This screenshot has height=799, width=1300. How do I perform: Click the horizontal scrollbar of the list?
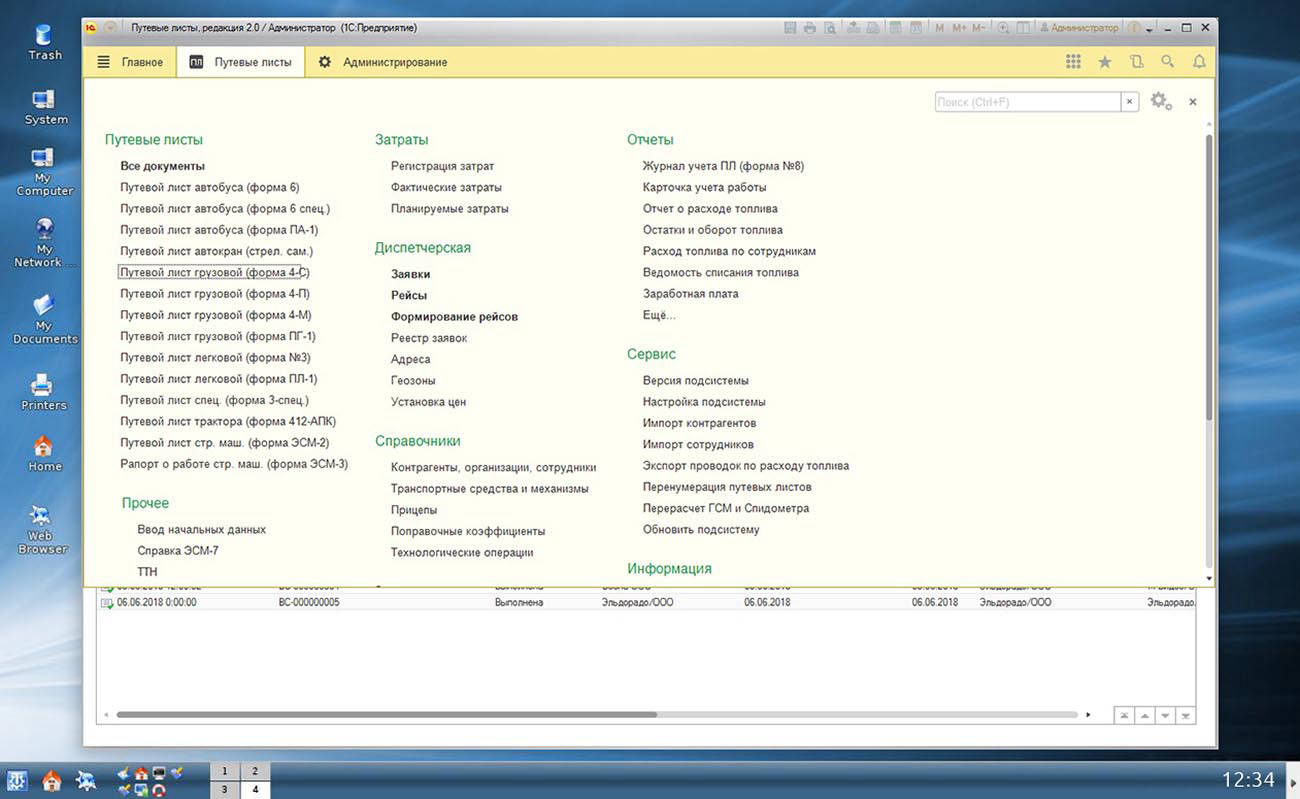click(x=386, y=715)
